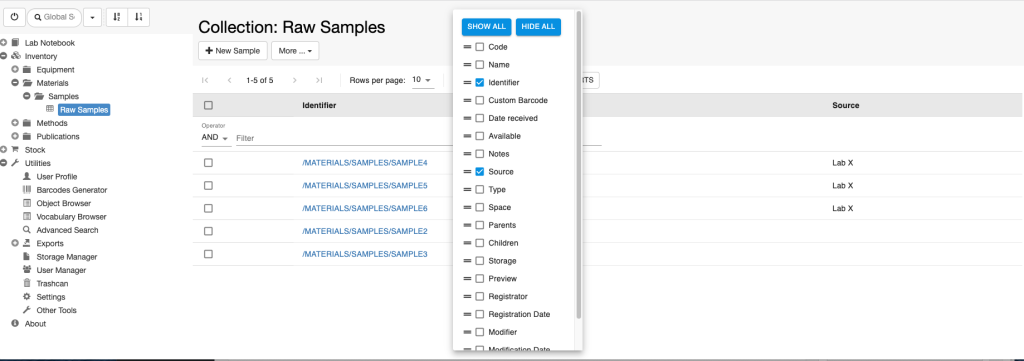Click the Barcodes Generator icon in sidebar
The image size is (1024, 361).
[27, 190]
